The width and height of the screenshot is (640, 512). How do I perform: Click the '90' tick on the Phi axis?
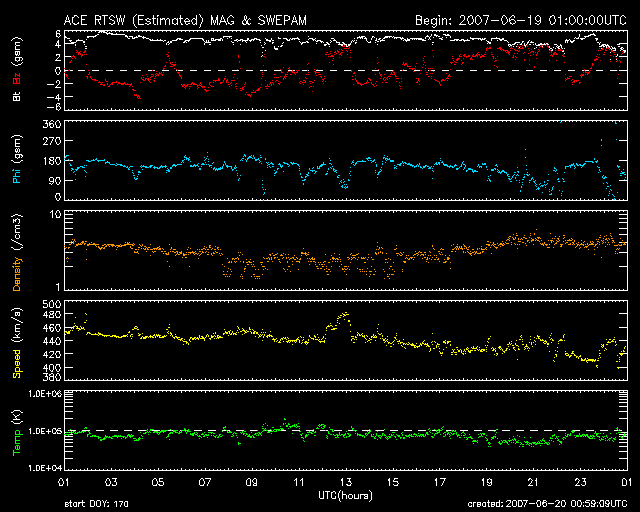(55, 180)
